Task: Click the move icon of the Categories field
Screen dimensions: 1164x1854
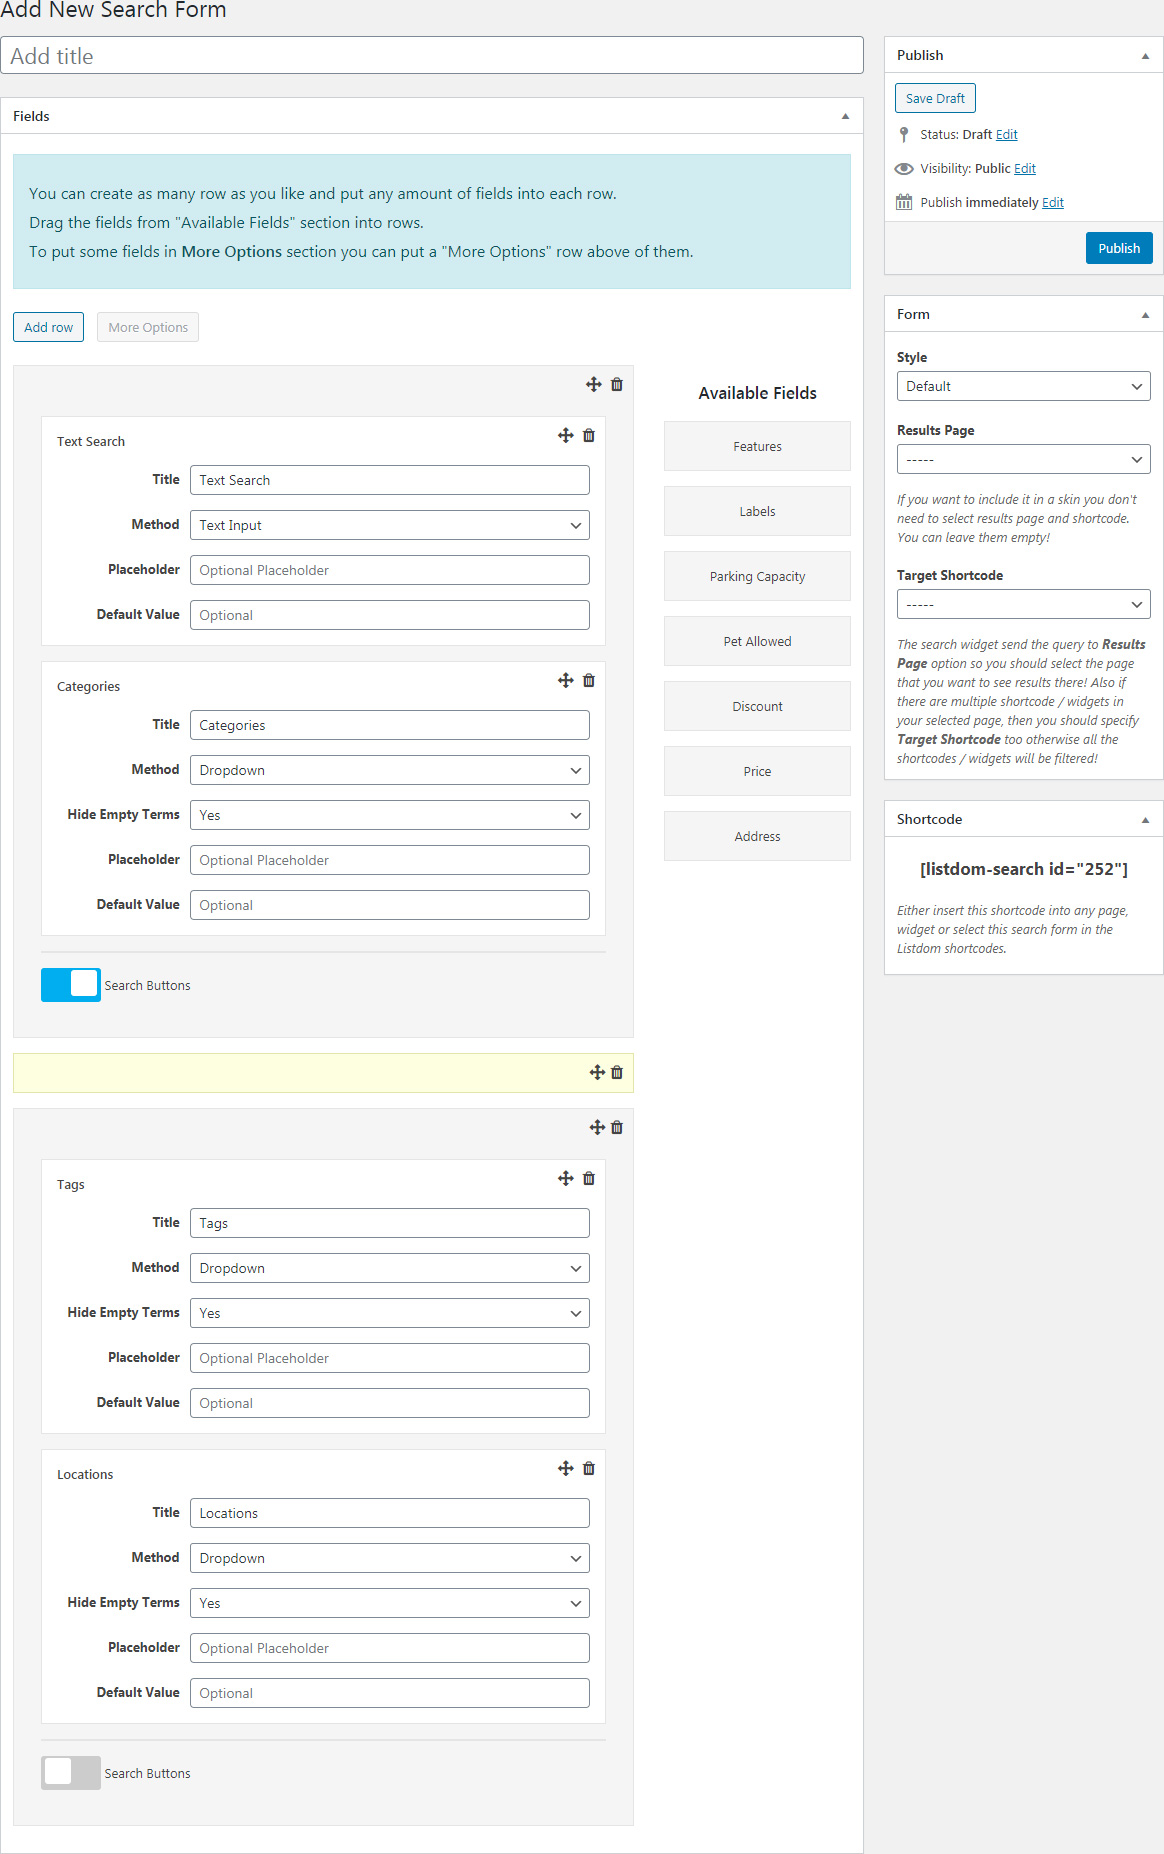Action: tap(566, 680)
